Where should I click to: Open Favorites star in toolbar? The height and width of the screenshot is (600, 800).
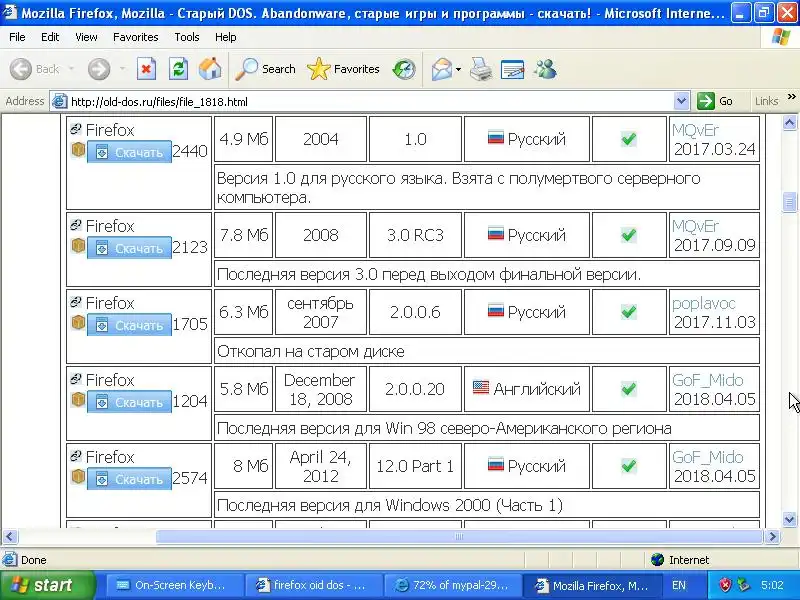tap(343, 69)
